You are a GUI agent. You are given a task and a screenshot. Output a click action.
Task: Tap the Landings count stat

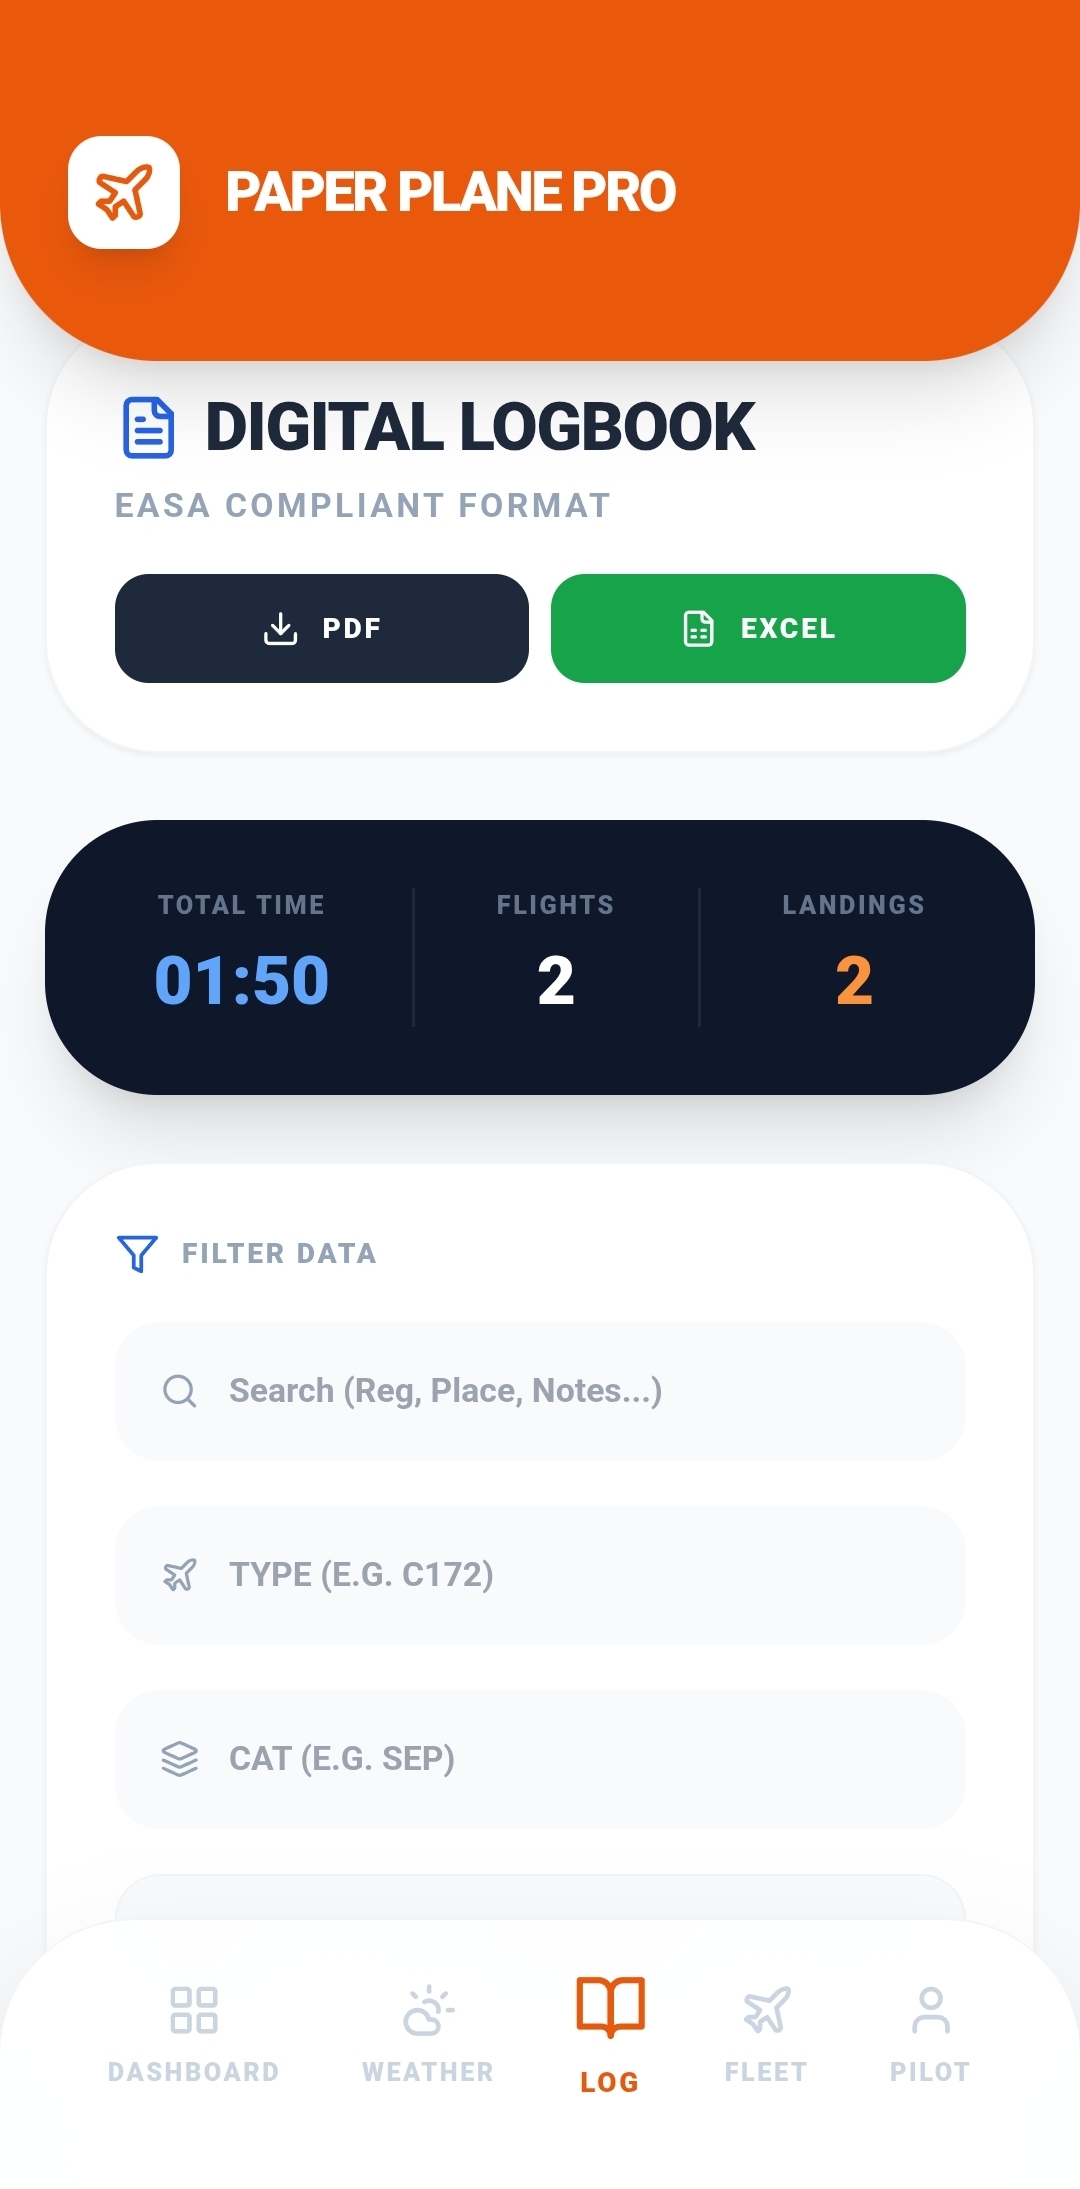[853, 980]
